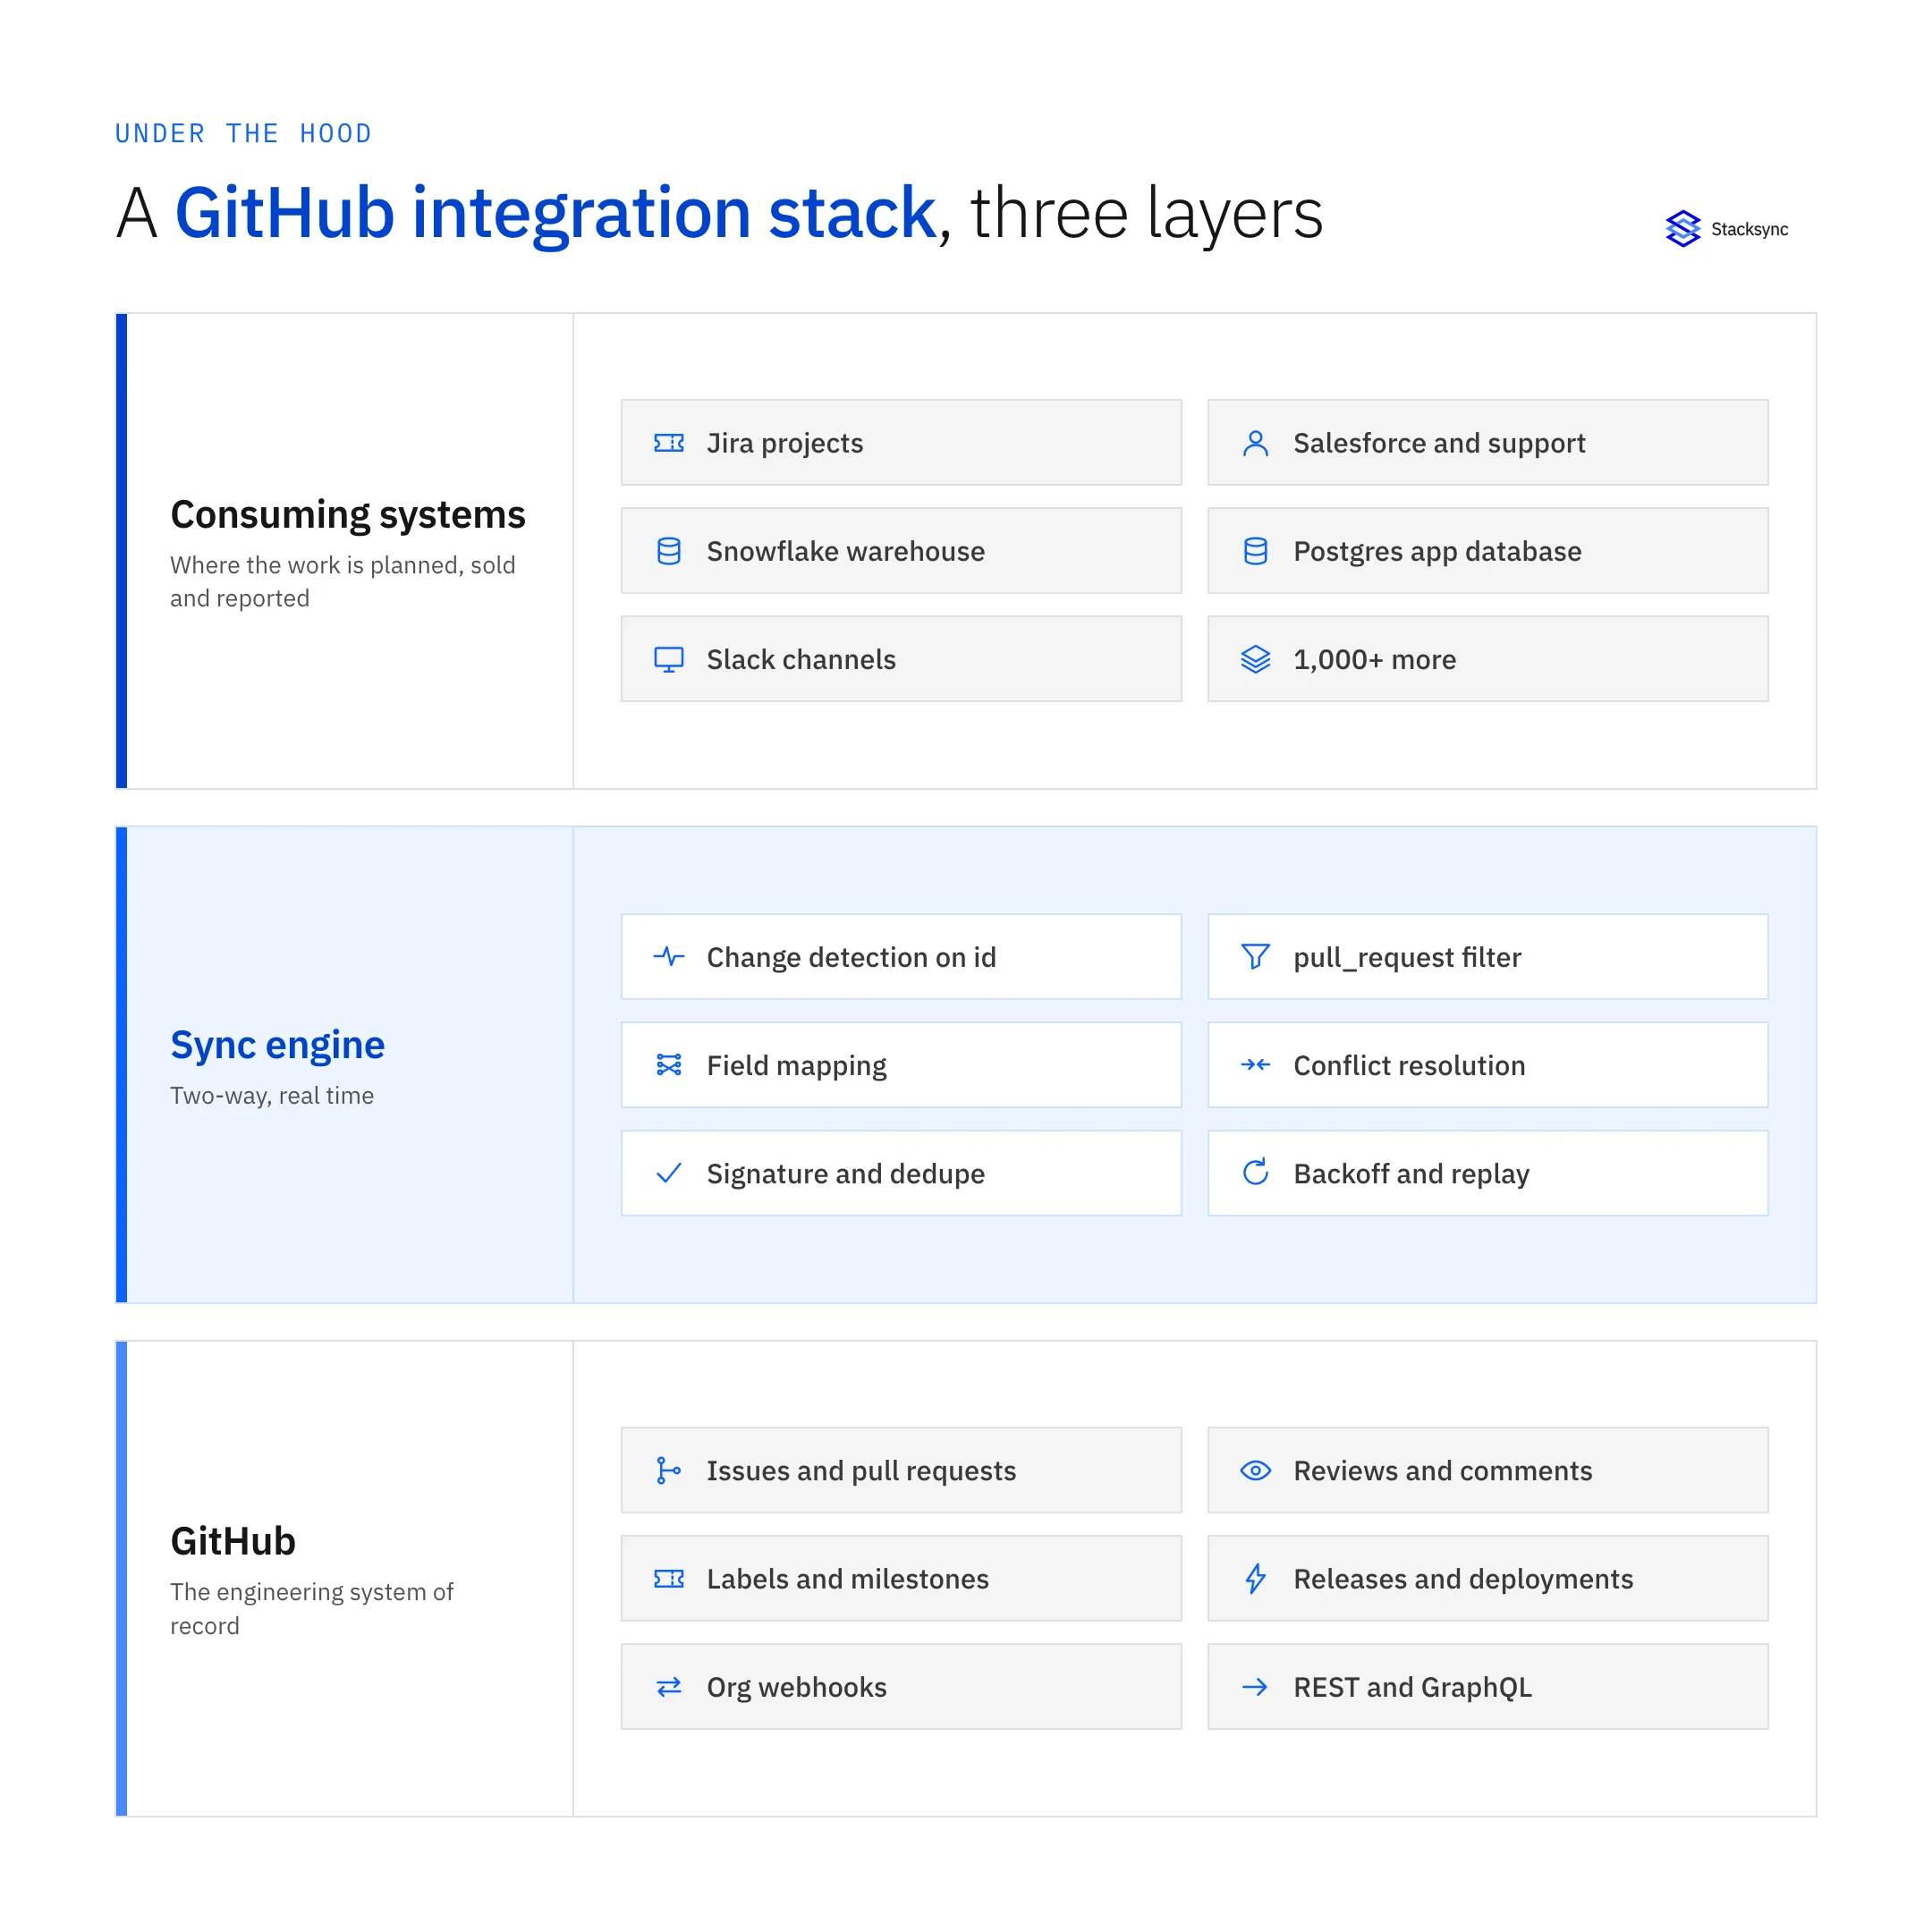Click the pulse icon beside Change detection on id
Viewport: 1932px width, 1932px height.
669,957
